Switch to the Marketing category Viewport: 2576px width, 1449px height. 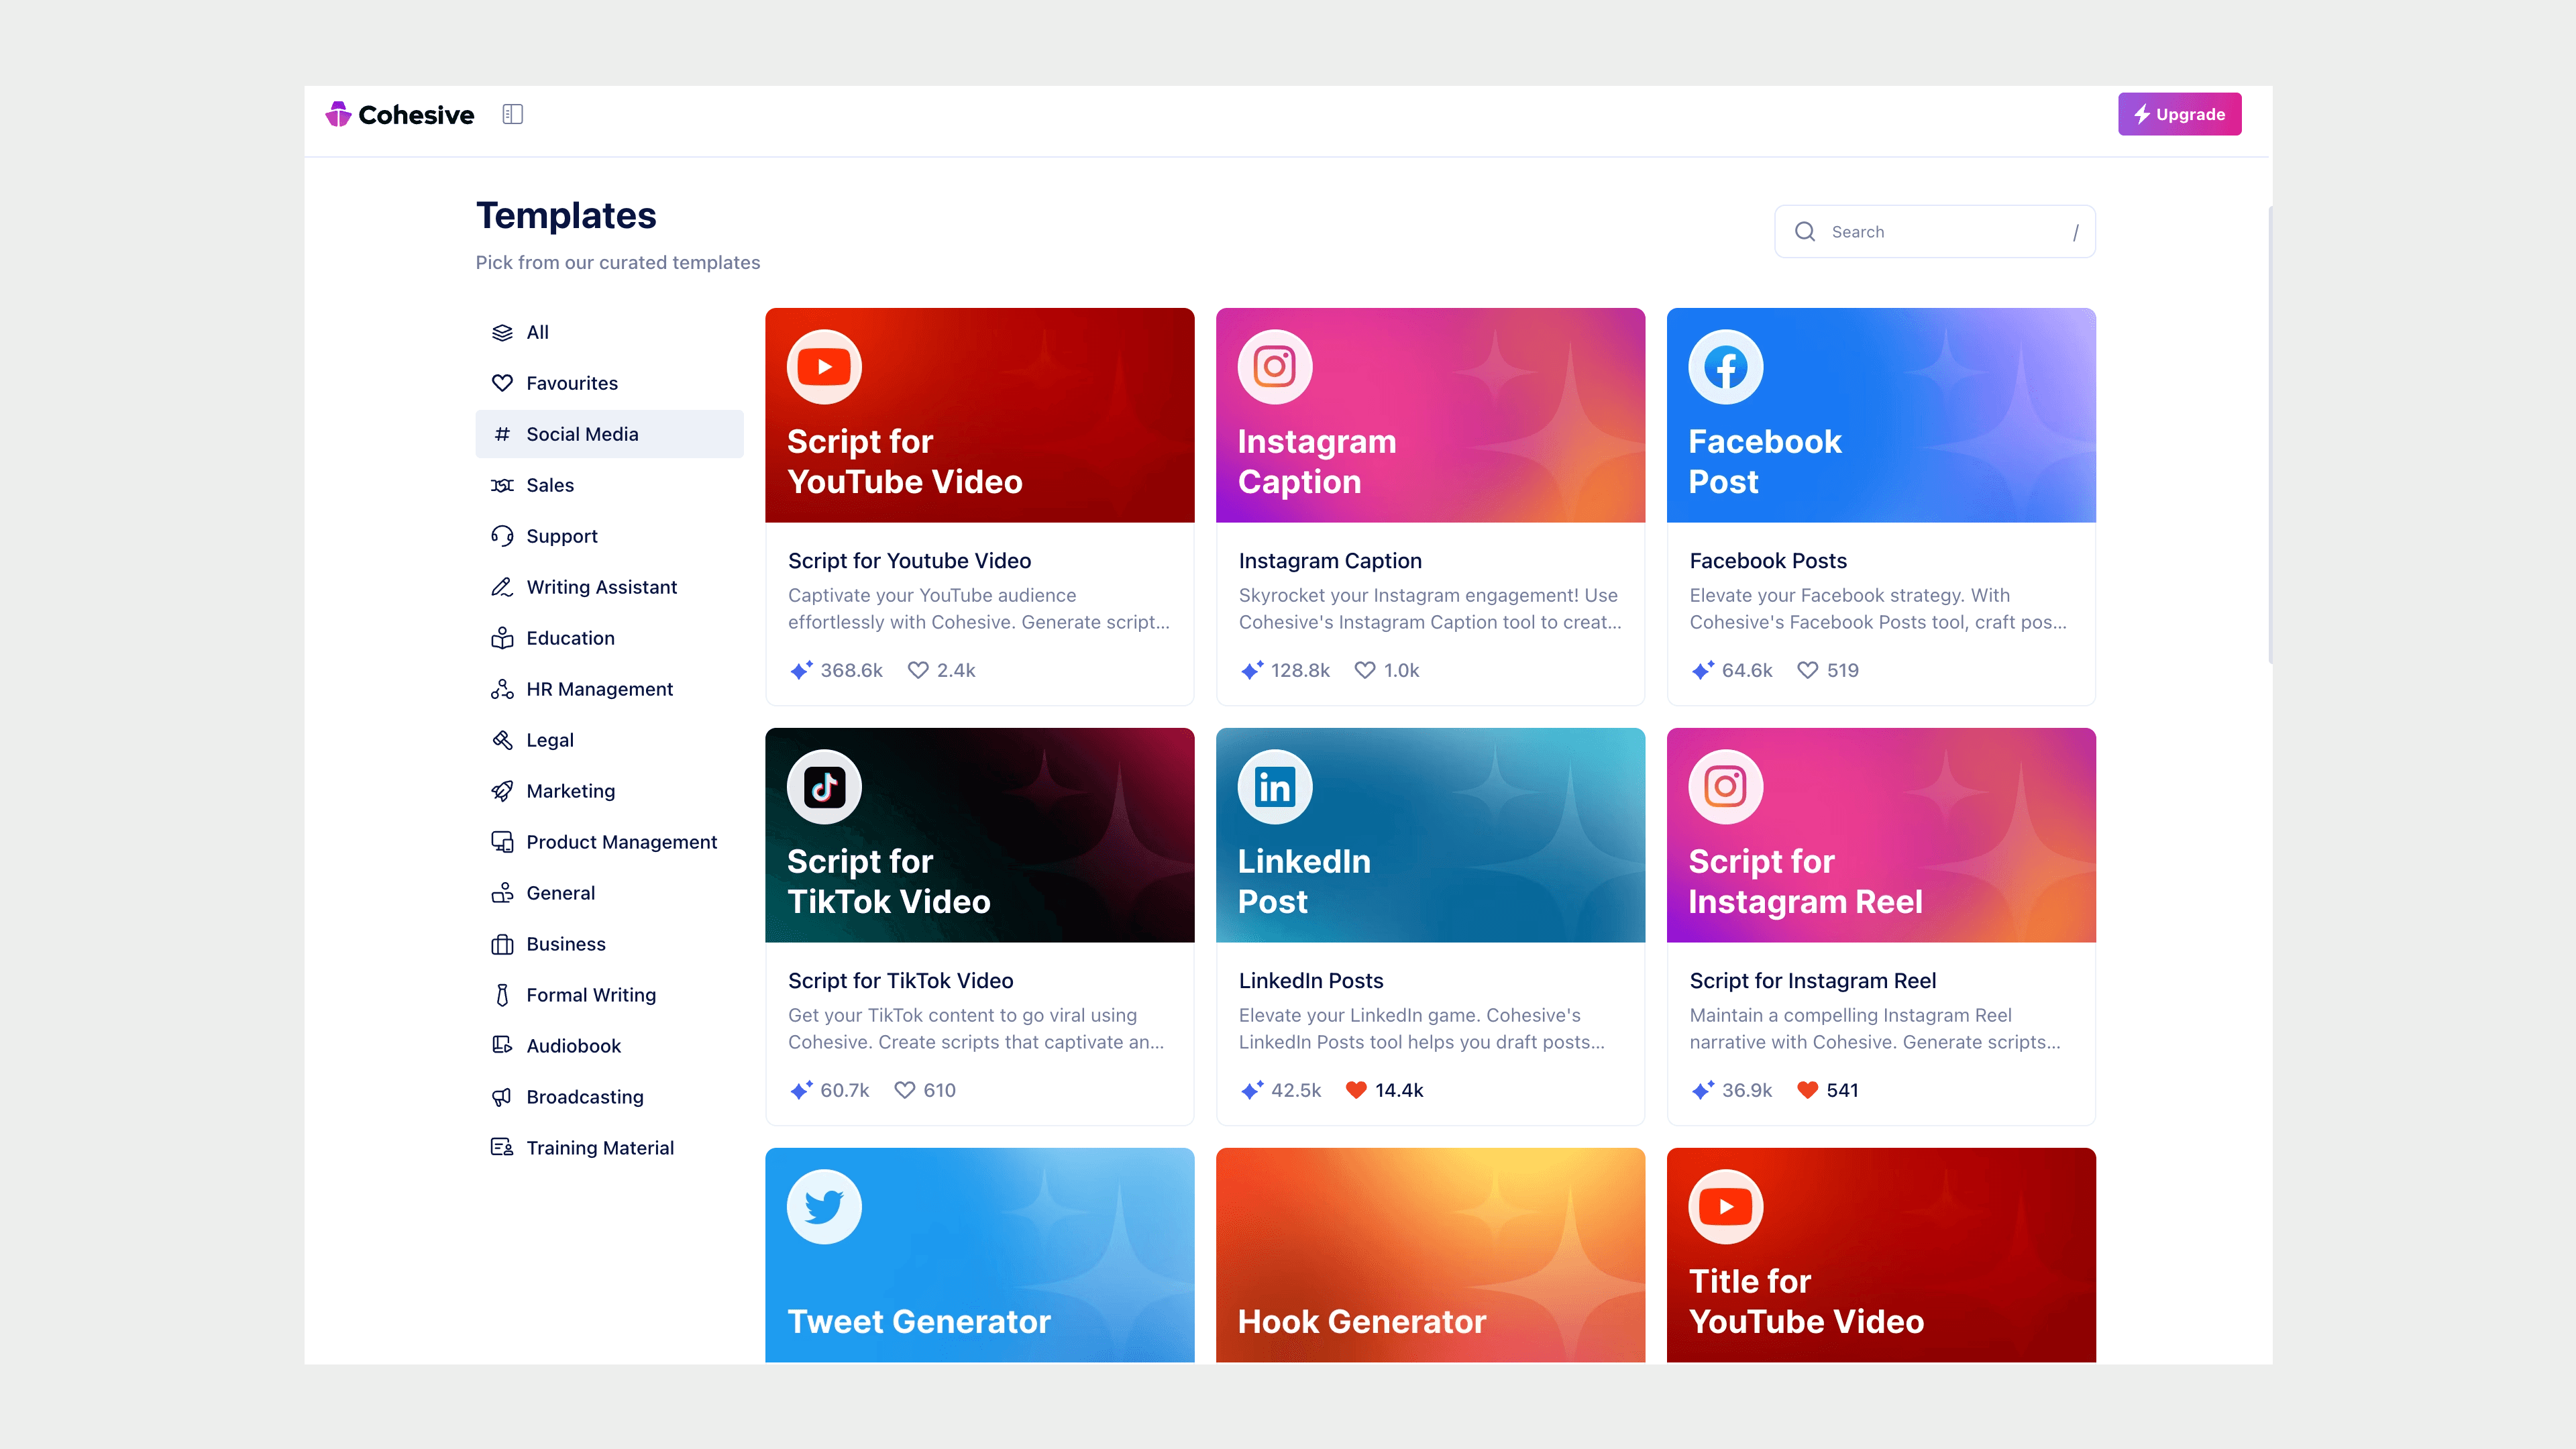pyautogui.click(x=570, y=791)
